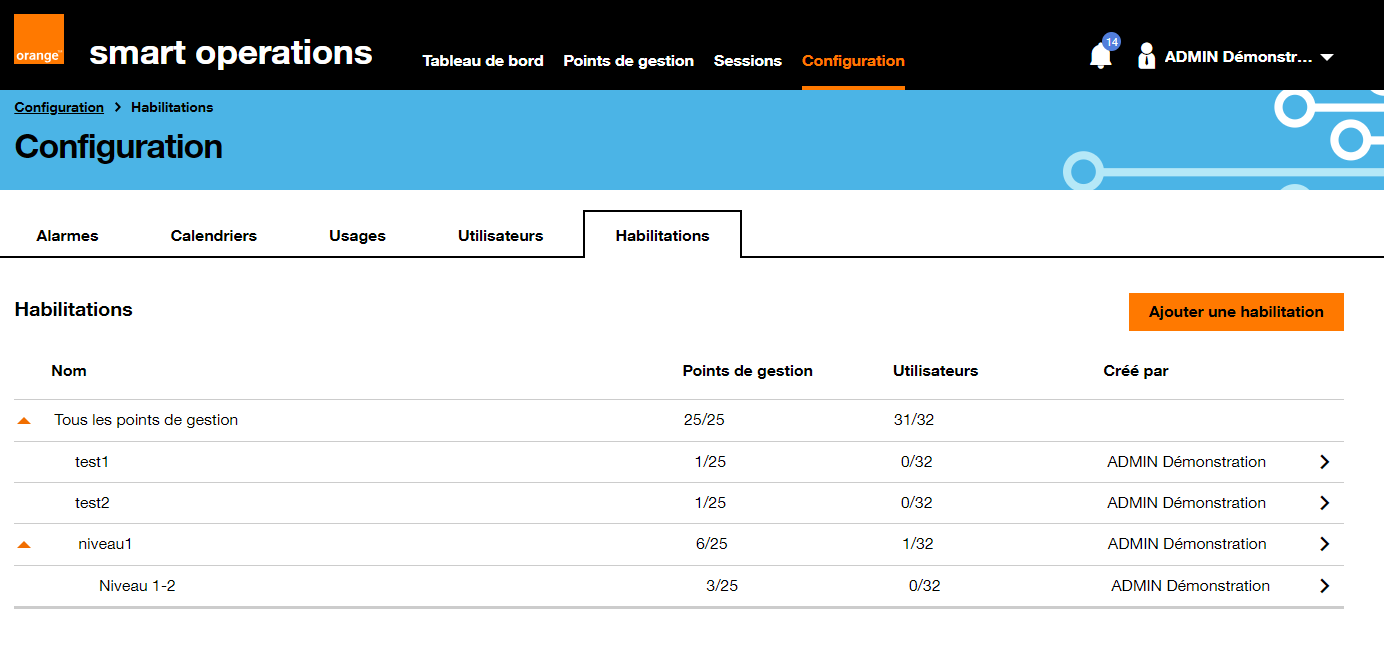
Task: Collapse the 'Tous les points de gestion' row
Action: [24, 421]
